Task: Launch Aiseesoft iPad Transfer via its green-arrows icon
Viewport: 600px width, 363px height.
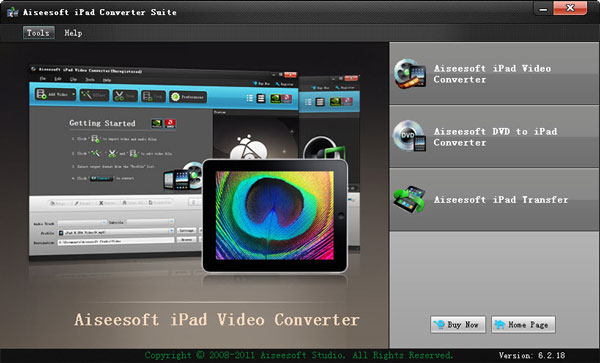Action: point(409,199)
